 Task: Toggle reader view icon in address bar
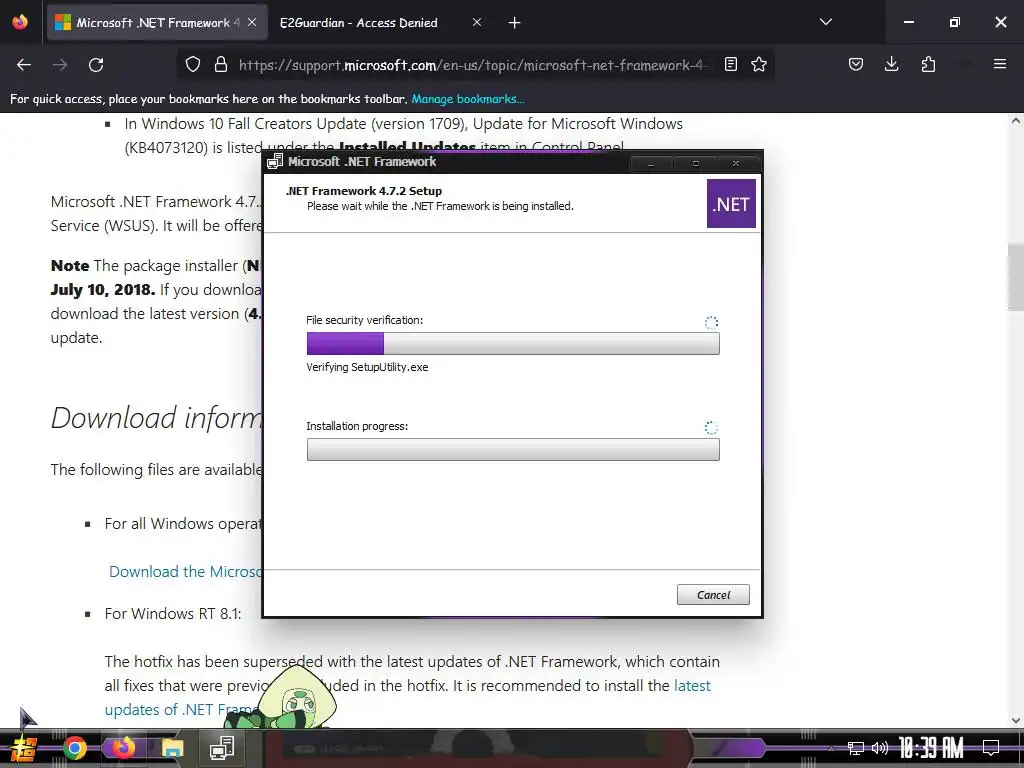(x=731, y=64)
